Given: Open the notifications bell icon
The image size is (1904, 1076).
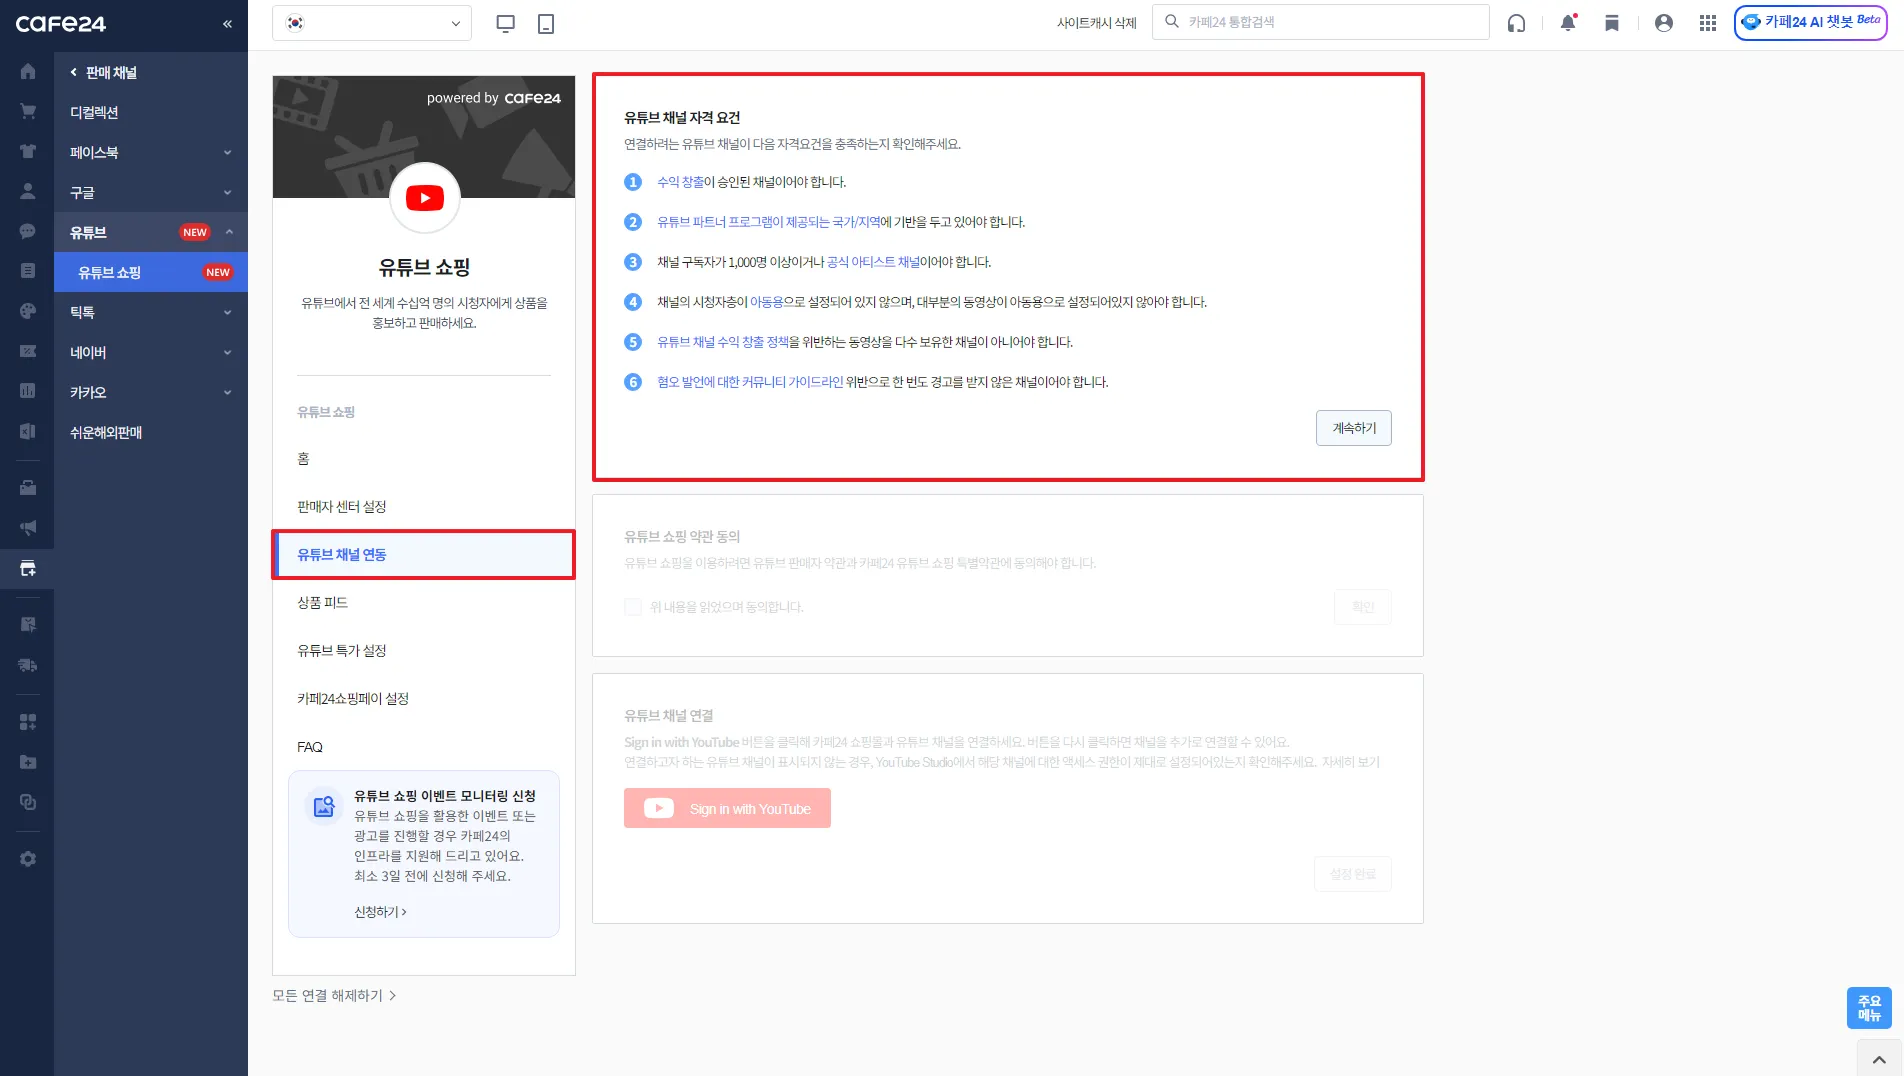Looking at the screenshot, I should coord(1568,23).
